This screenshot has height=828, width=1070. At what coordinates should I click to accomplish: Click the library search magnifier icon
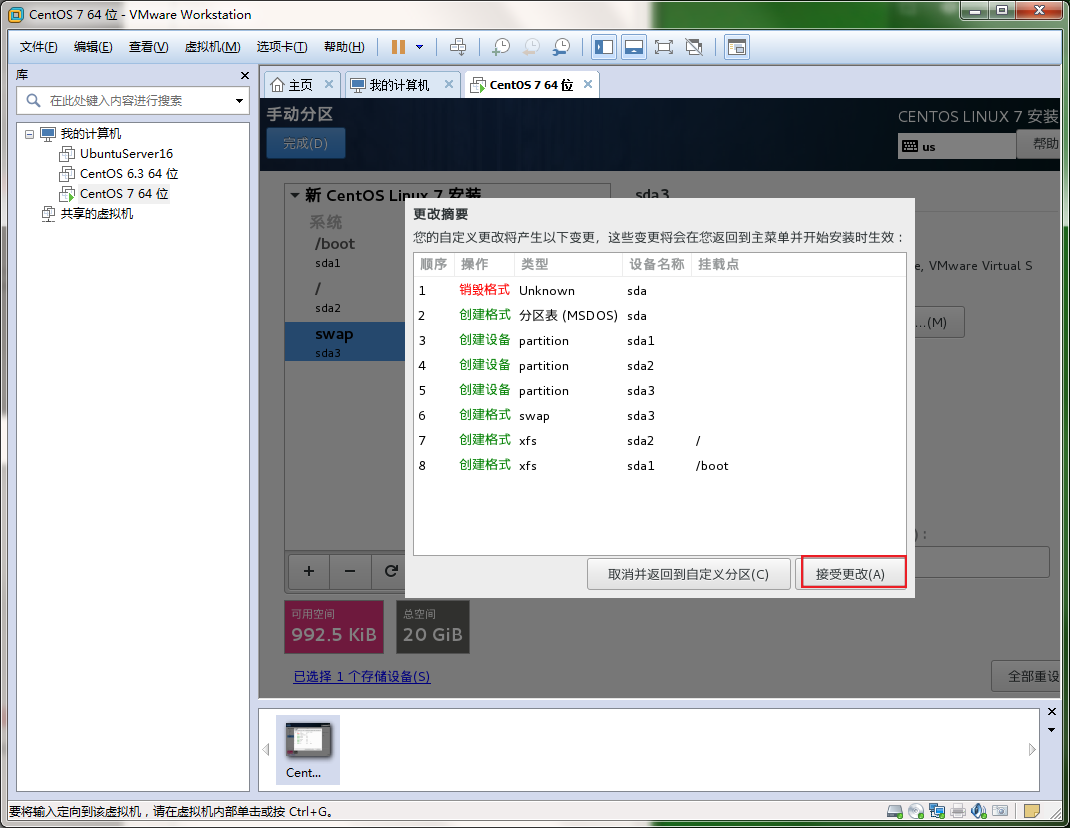click(x=33, y=100)
